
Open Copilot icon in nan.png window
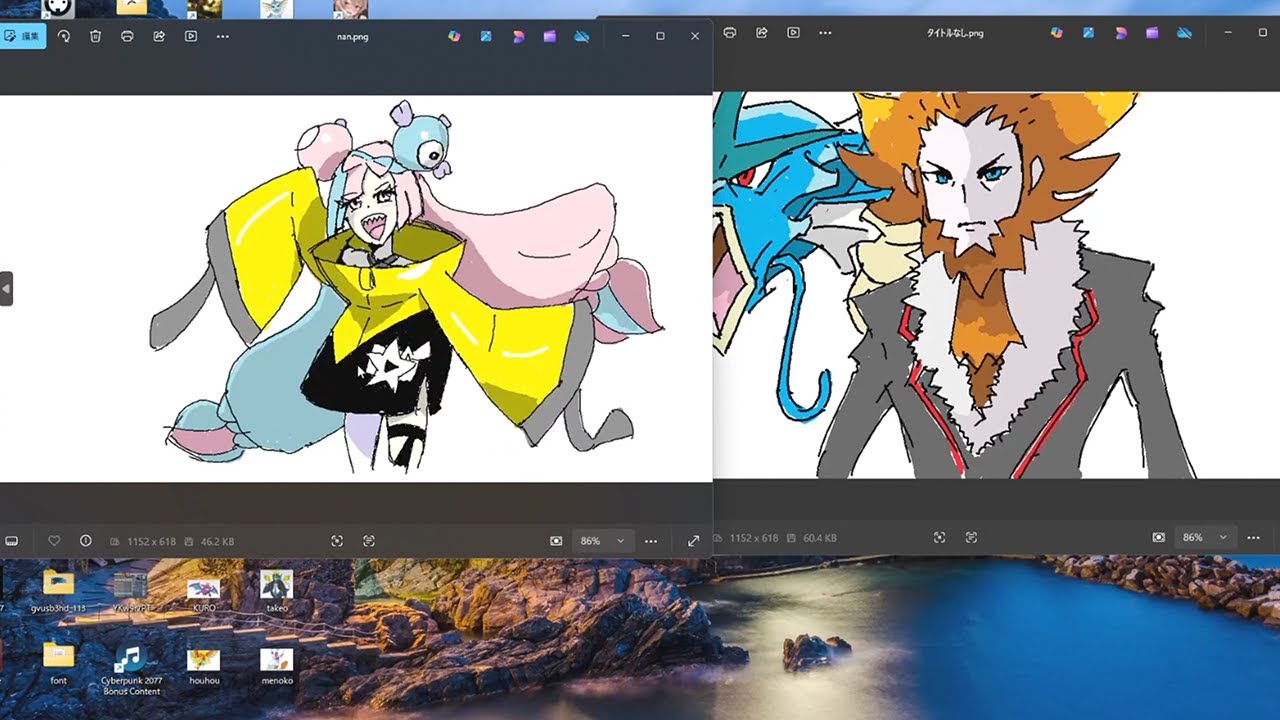[x=454, y=36]
